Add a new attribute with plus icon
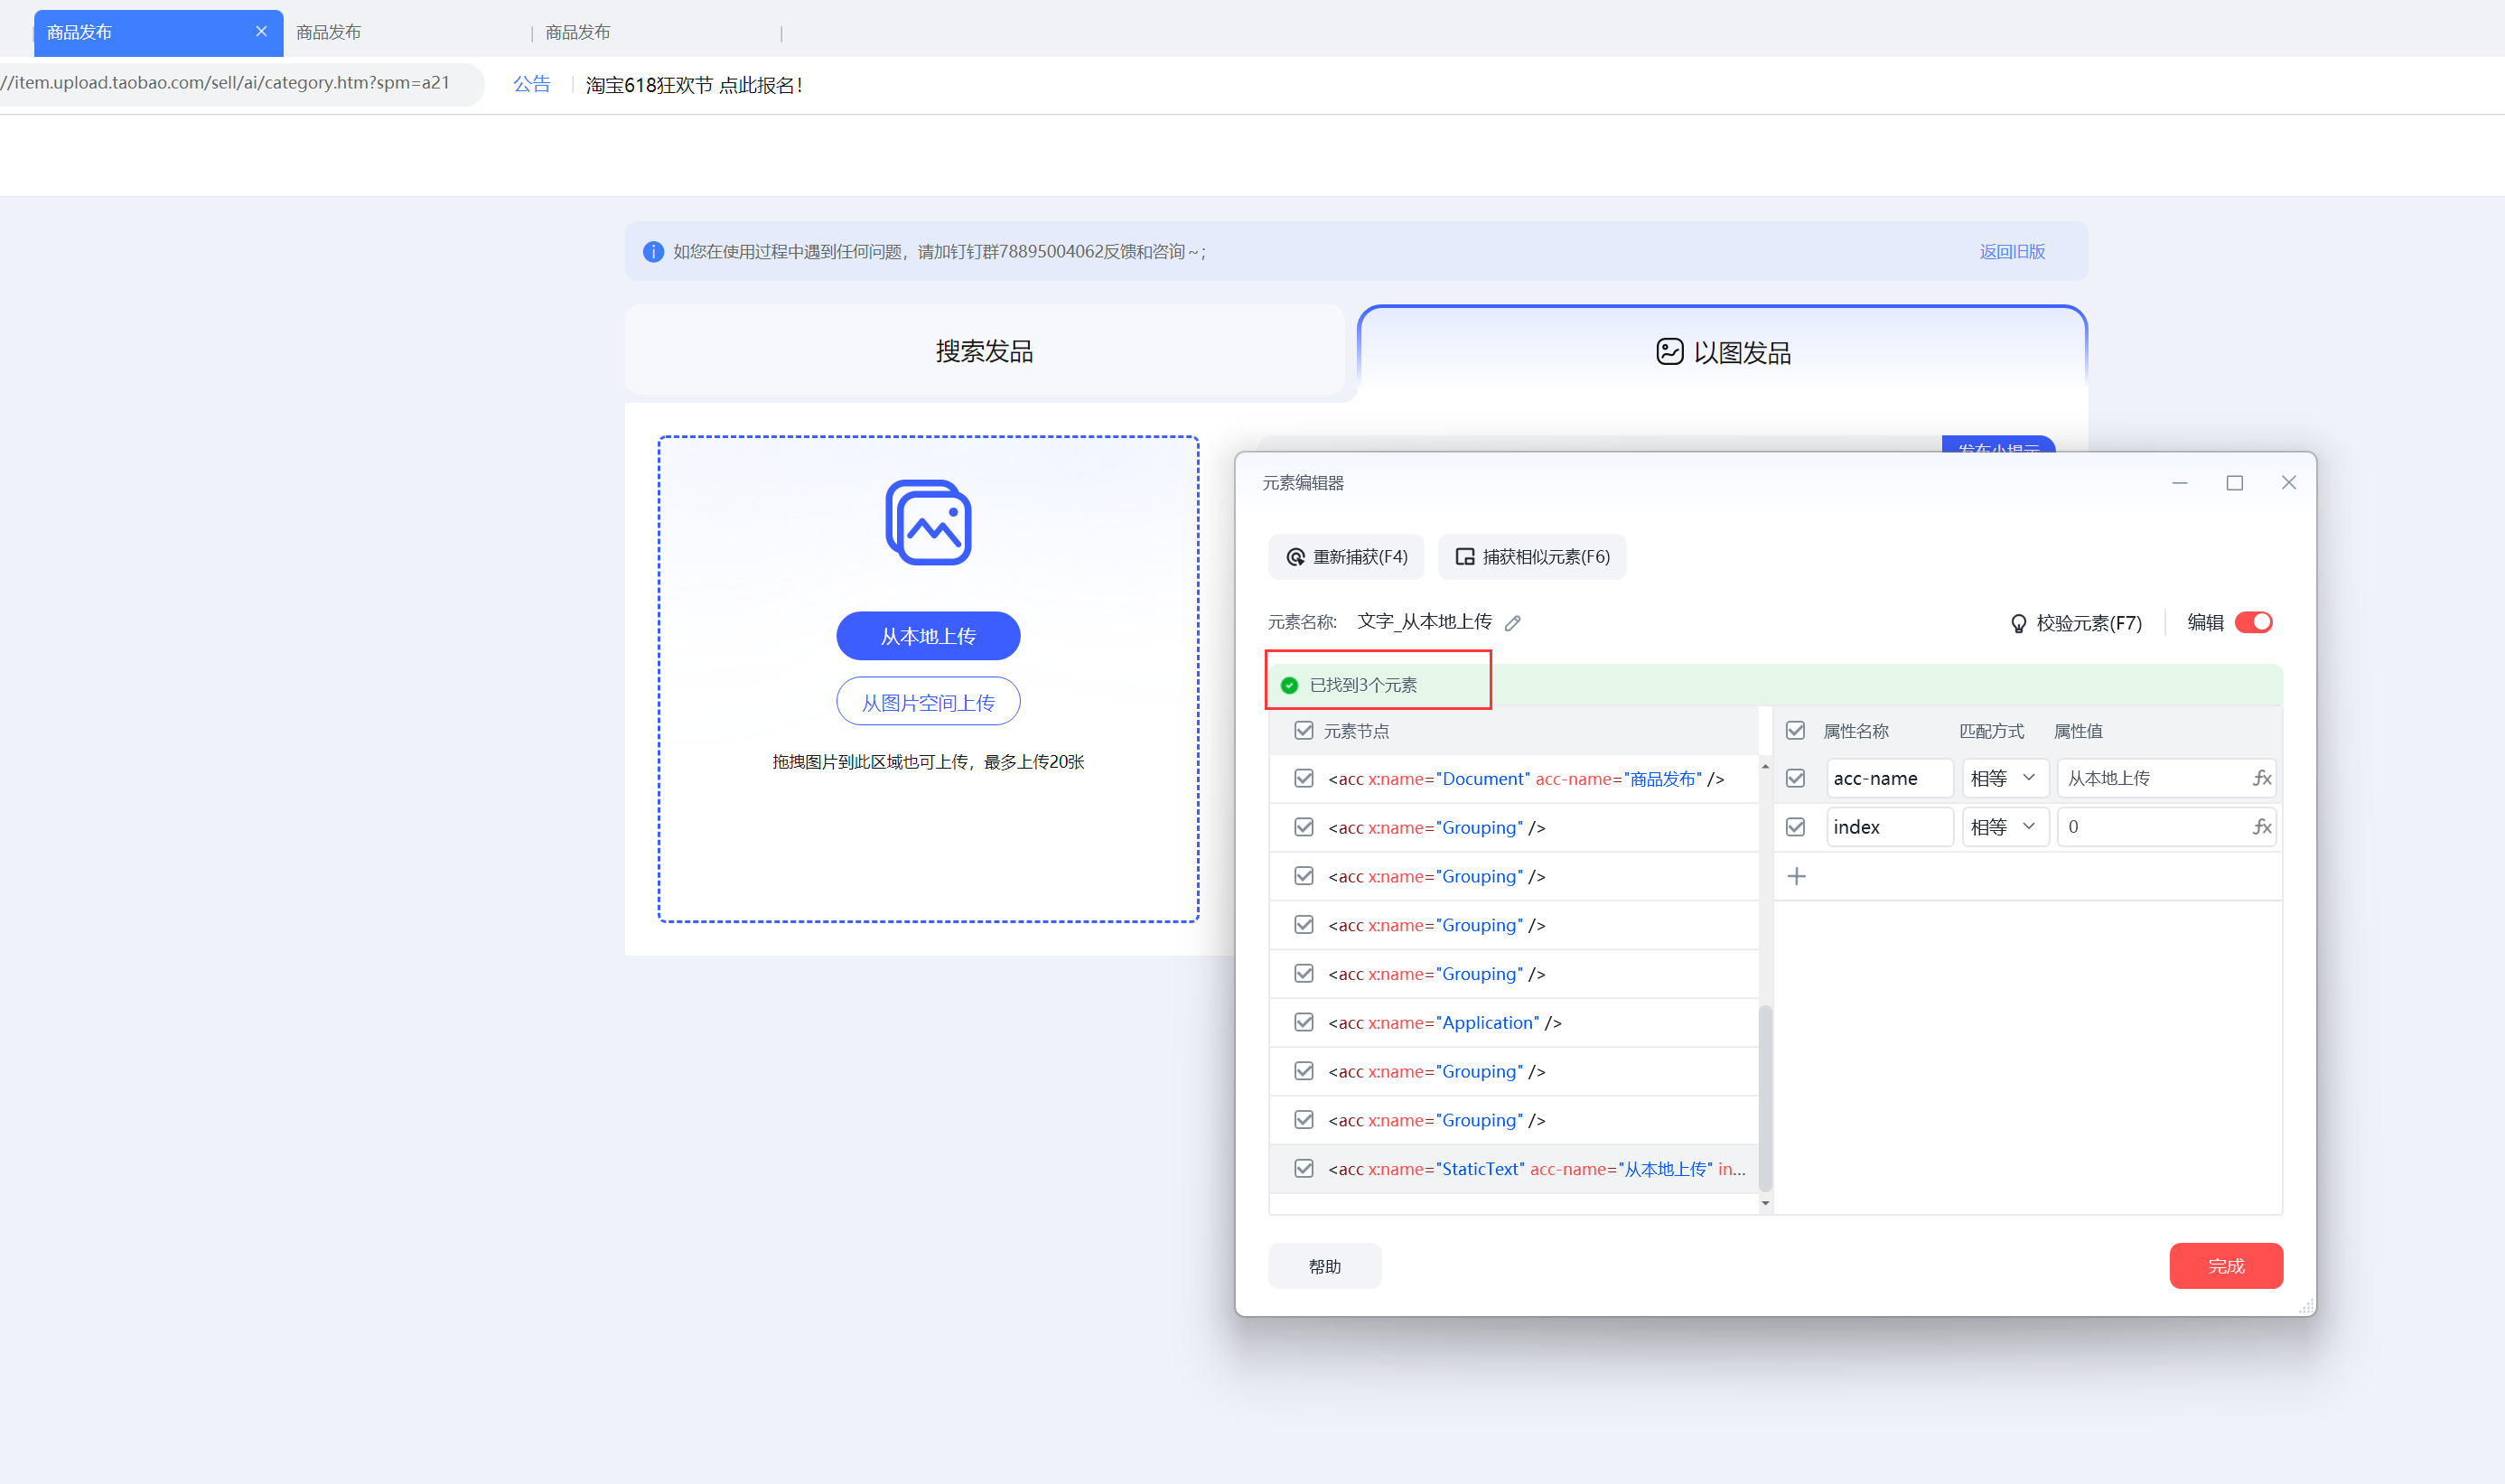This screenshot has width=2505, height=1484. pos(1796,877)
